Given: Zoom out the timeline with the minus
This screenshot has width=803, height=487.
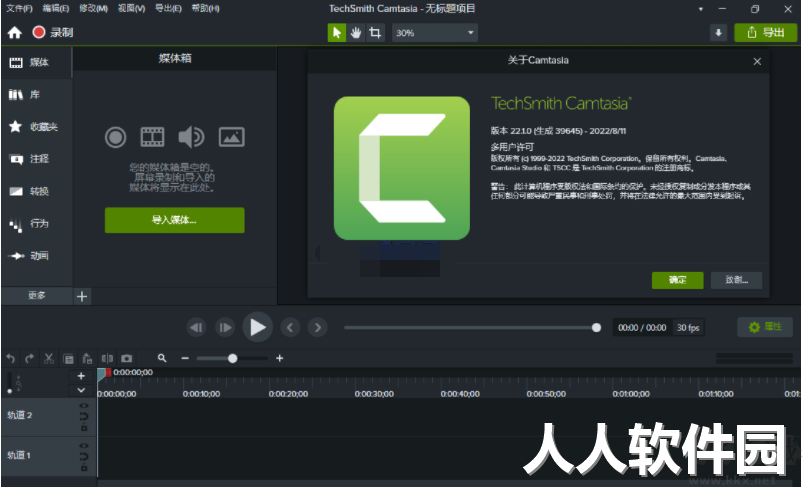Looking at the screenshot, I should 185,358.
